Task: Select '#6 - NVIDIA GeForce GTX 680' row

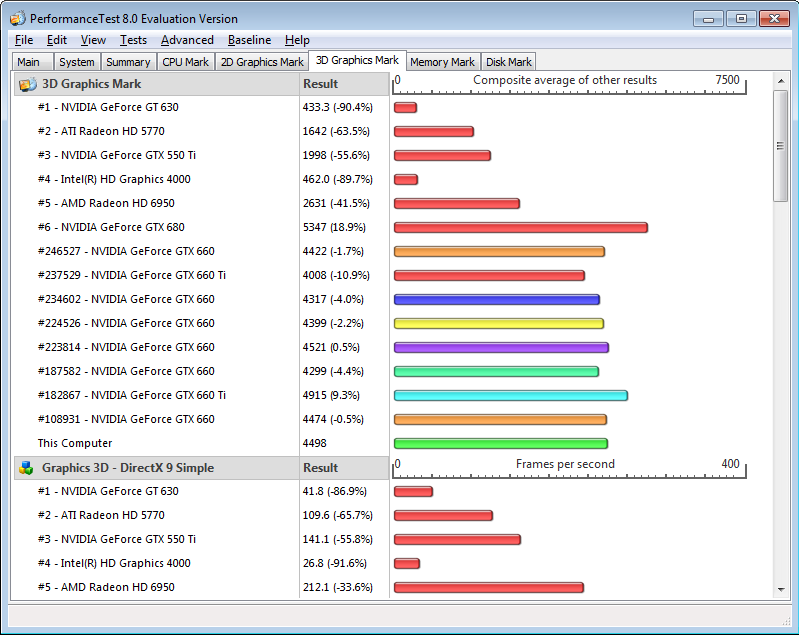Action: (111, 227)
